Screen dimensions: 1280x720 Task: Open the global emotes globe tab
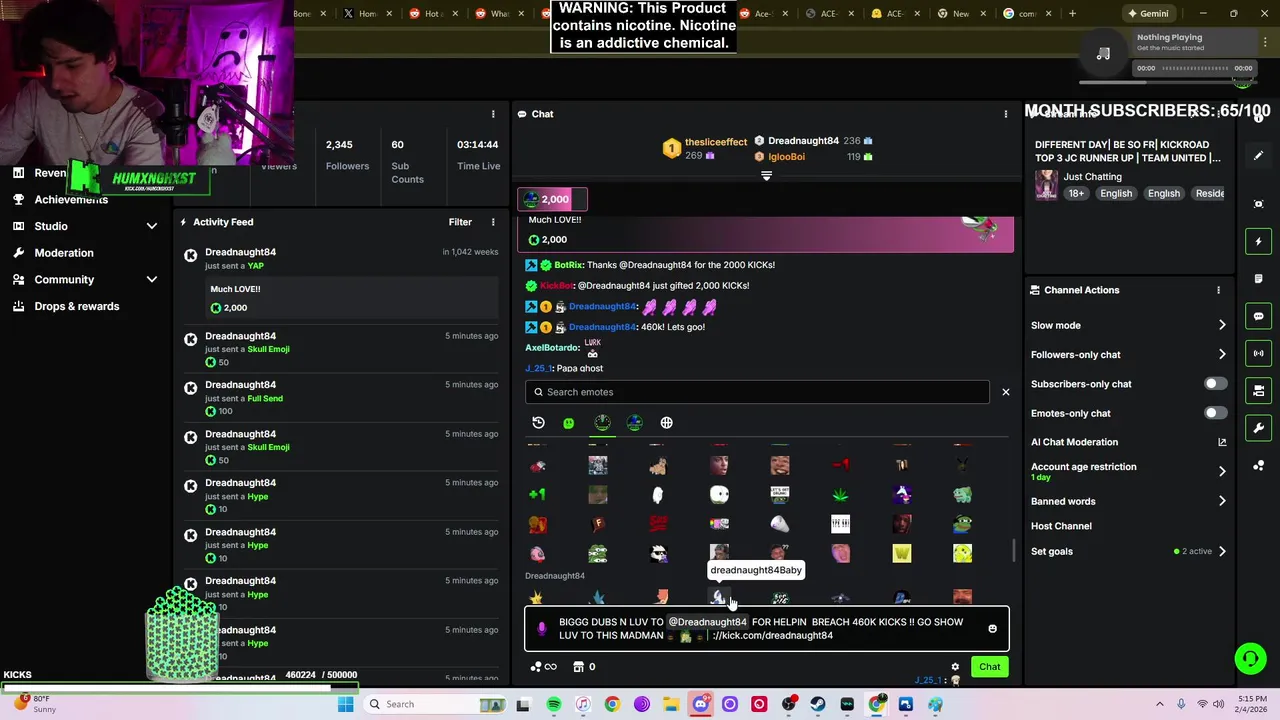pos(666,423)
